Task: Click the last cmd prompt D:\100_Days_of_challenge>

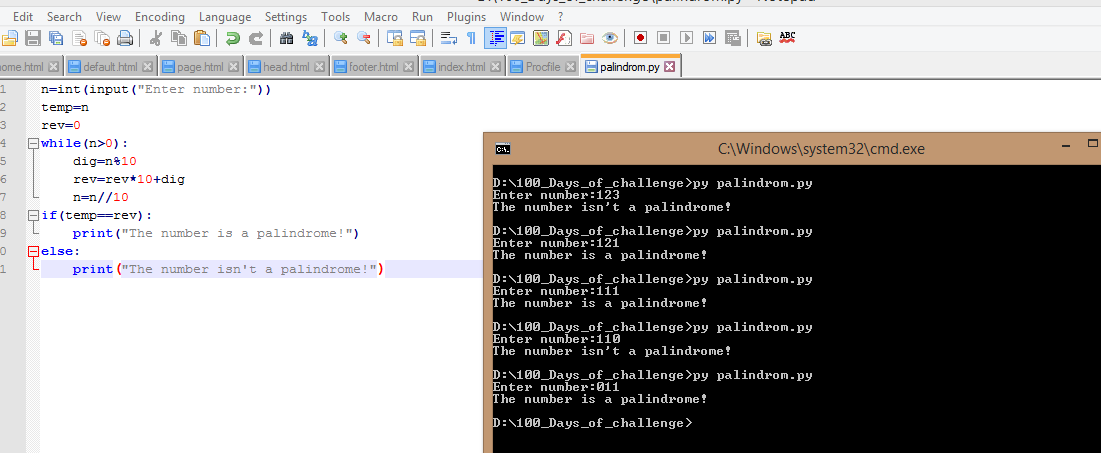Action: click(593, 423)
